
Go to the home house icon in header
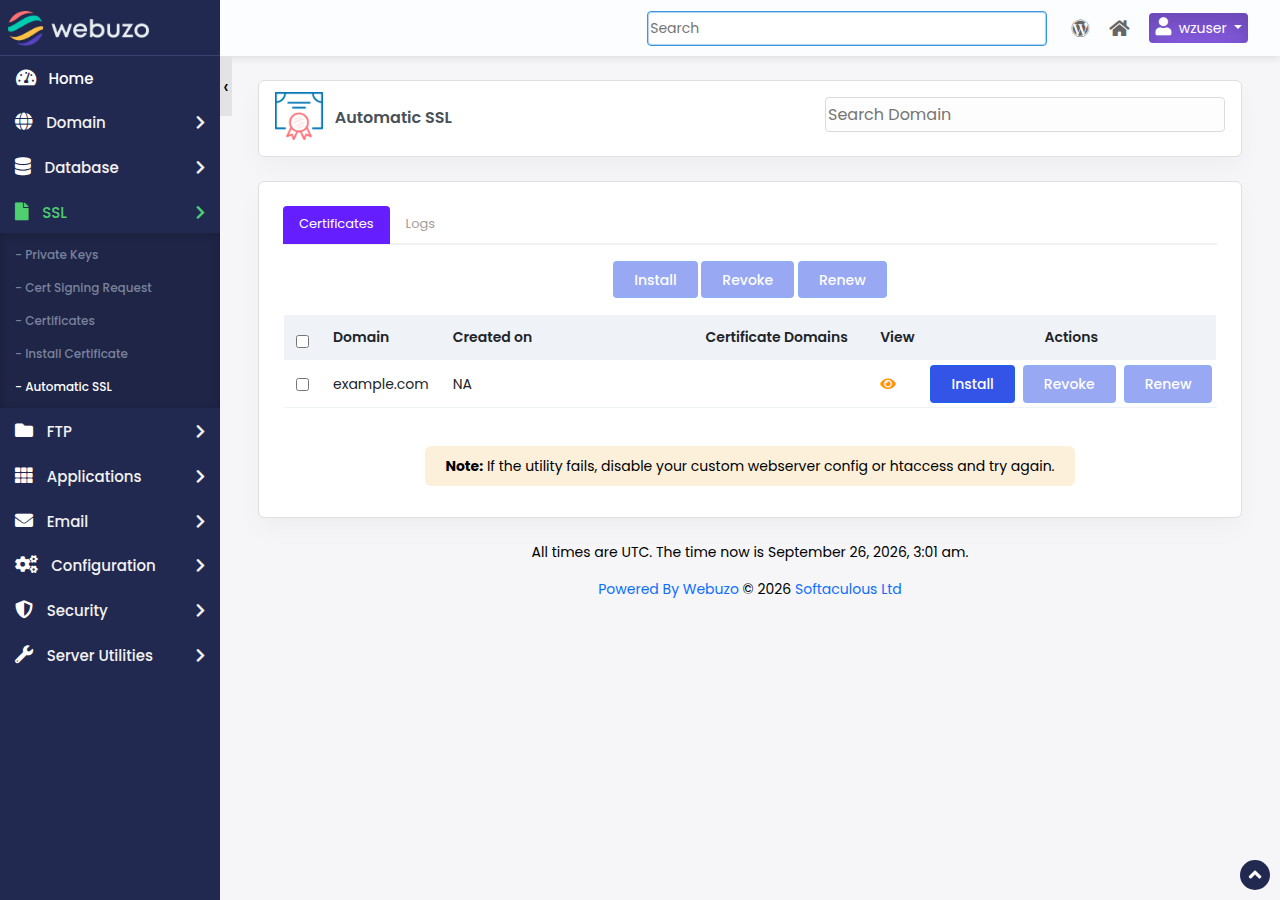[1119, 28]
